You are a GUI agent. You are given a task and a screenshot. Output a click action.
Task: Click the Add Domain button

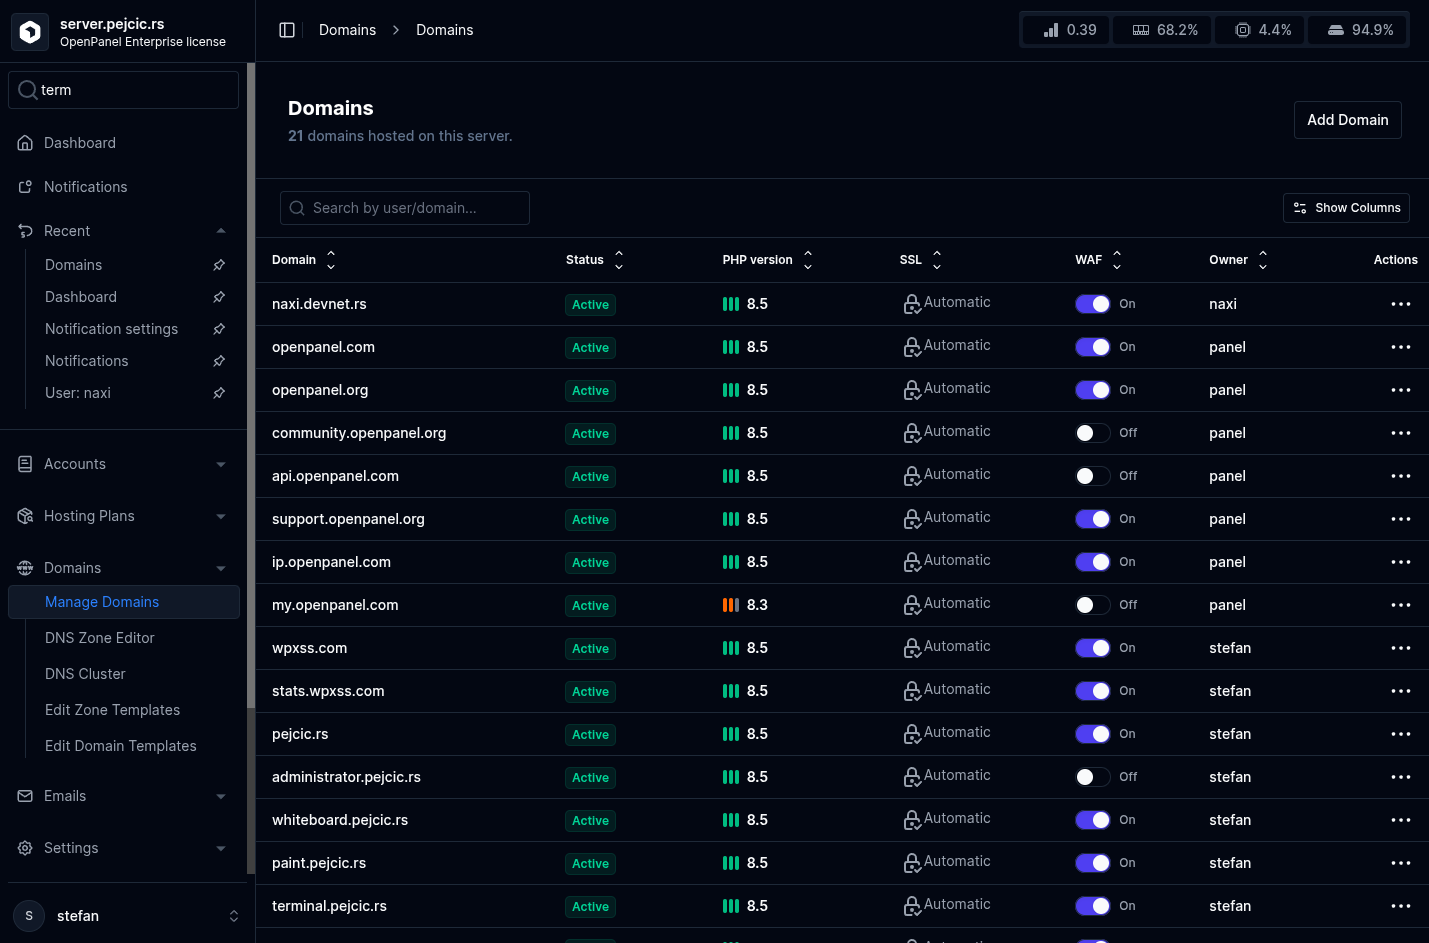pos(1347,120)
